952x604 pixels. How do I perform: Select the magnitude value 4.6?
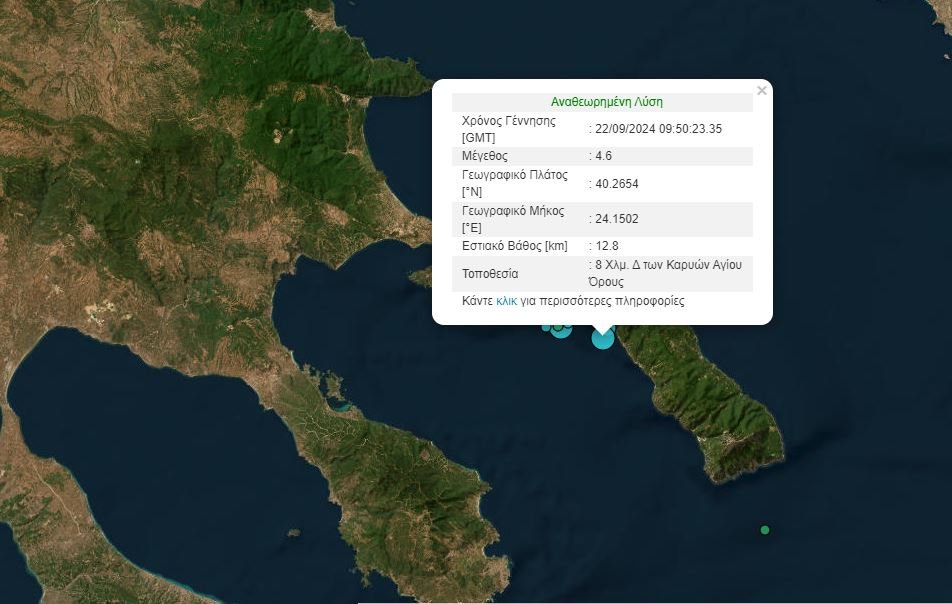tap(603, 156)
